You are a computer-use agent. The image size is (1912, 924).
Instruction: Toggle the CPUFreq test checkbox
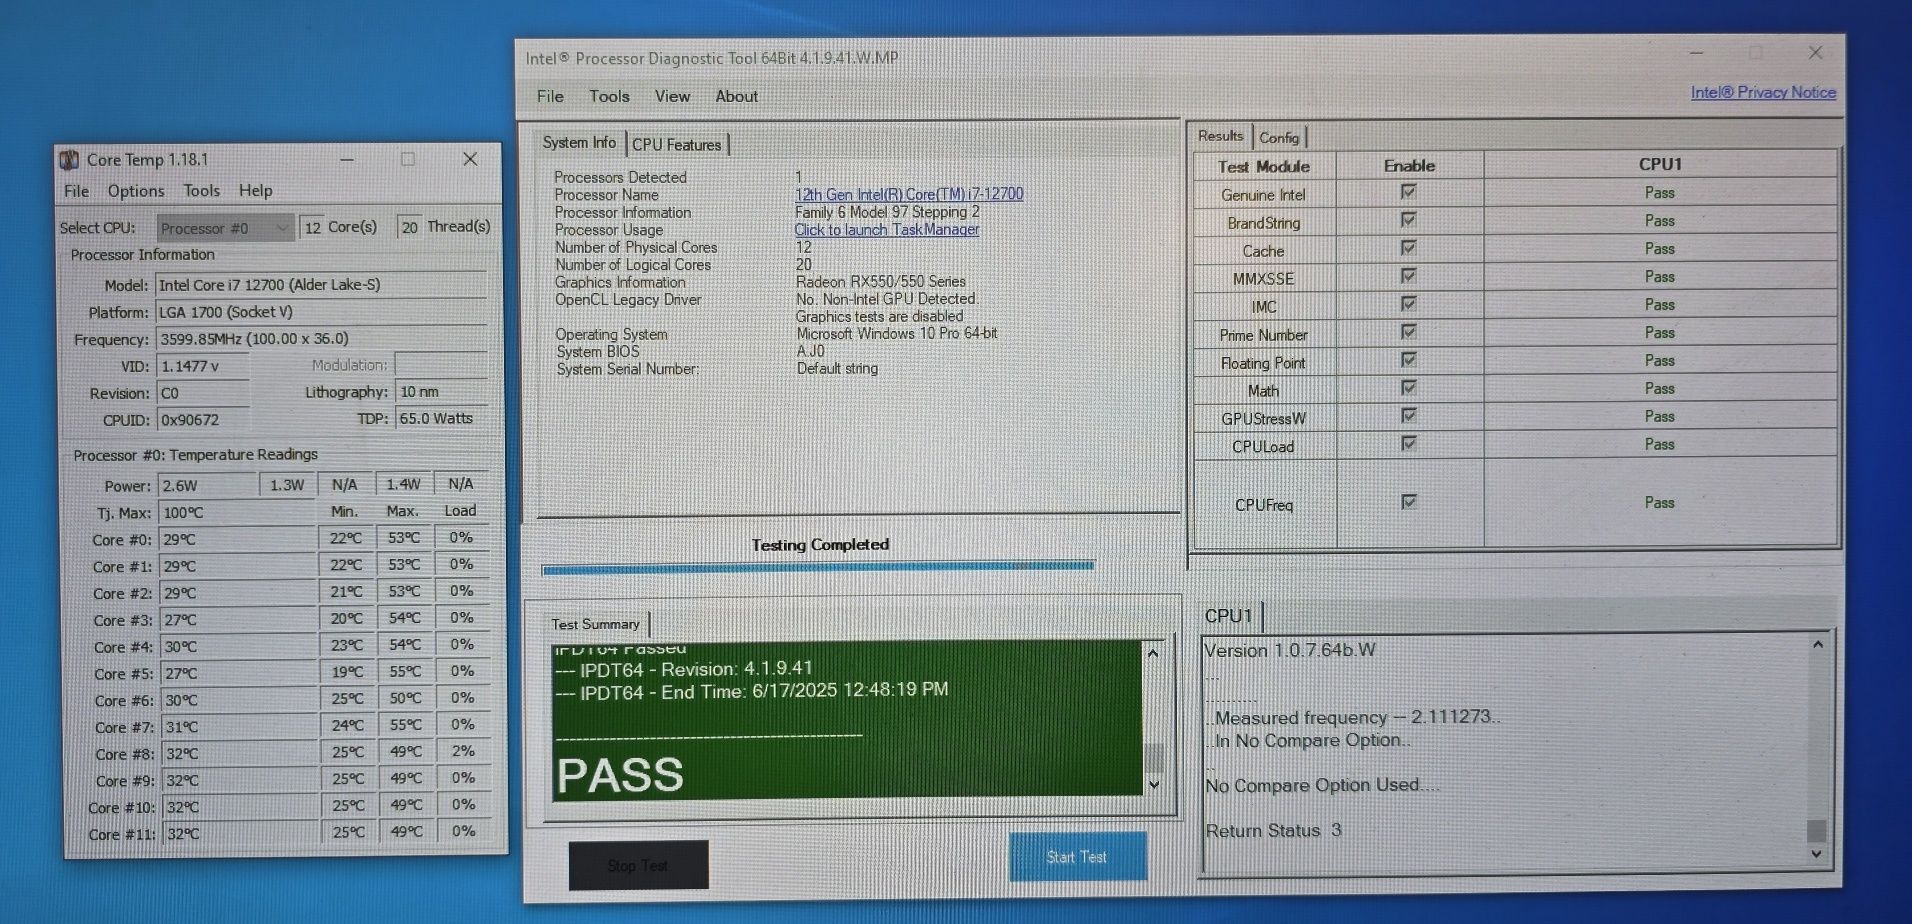pos(1408,502)
